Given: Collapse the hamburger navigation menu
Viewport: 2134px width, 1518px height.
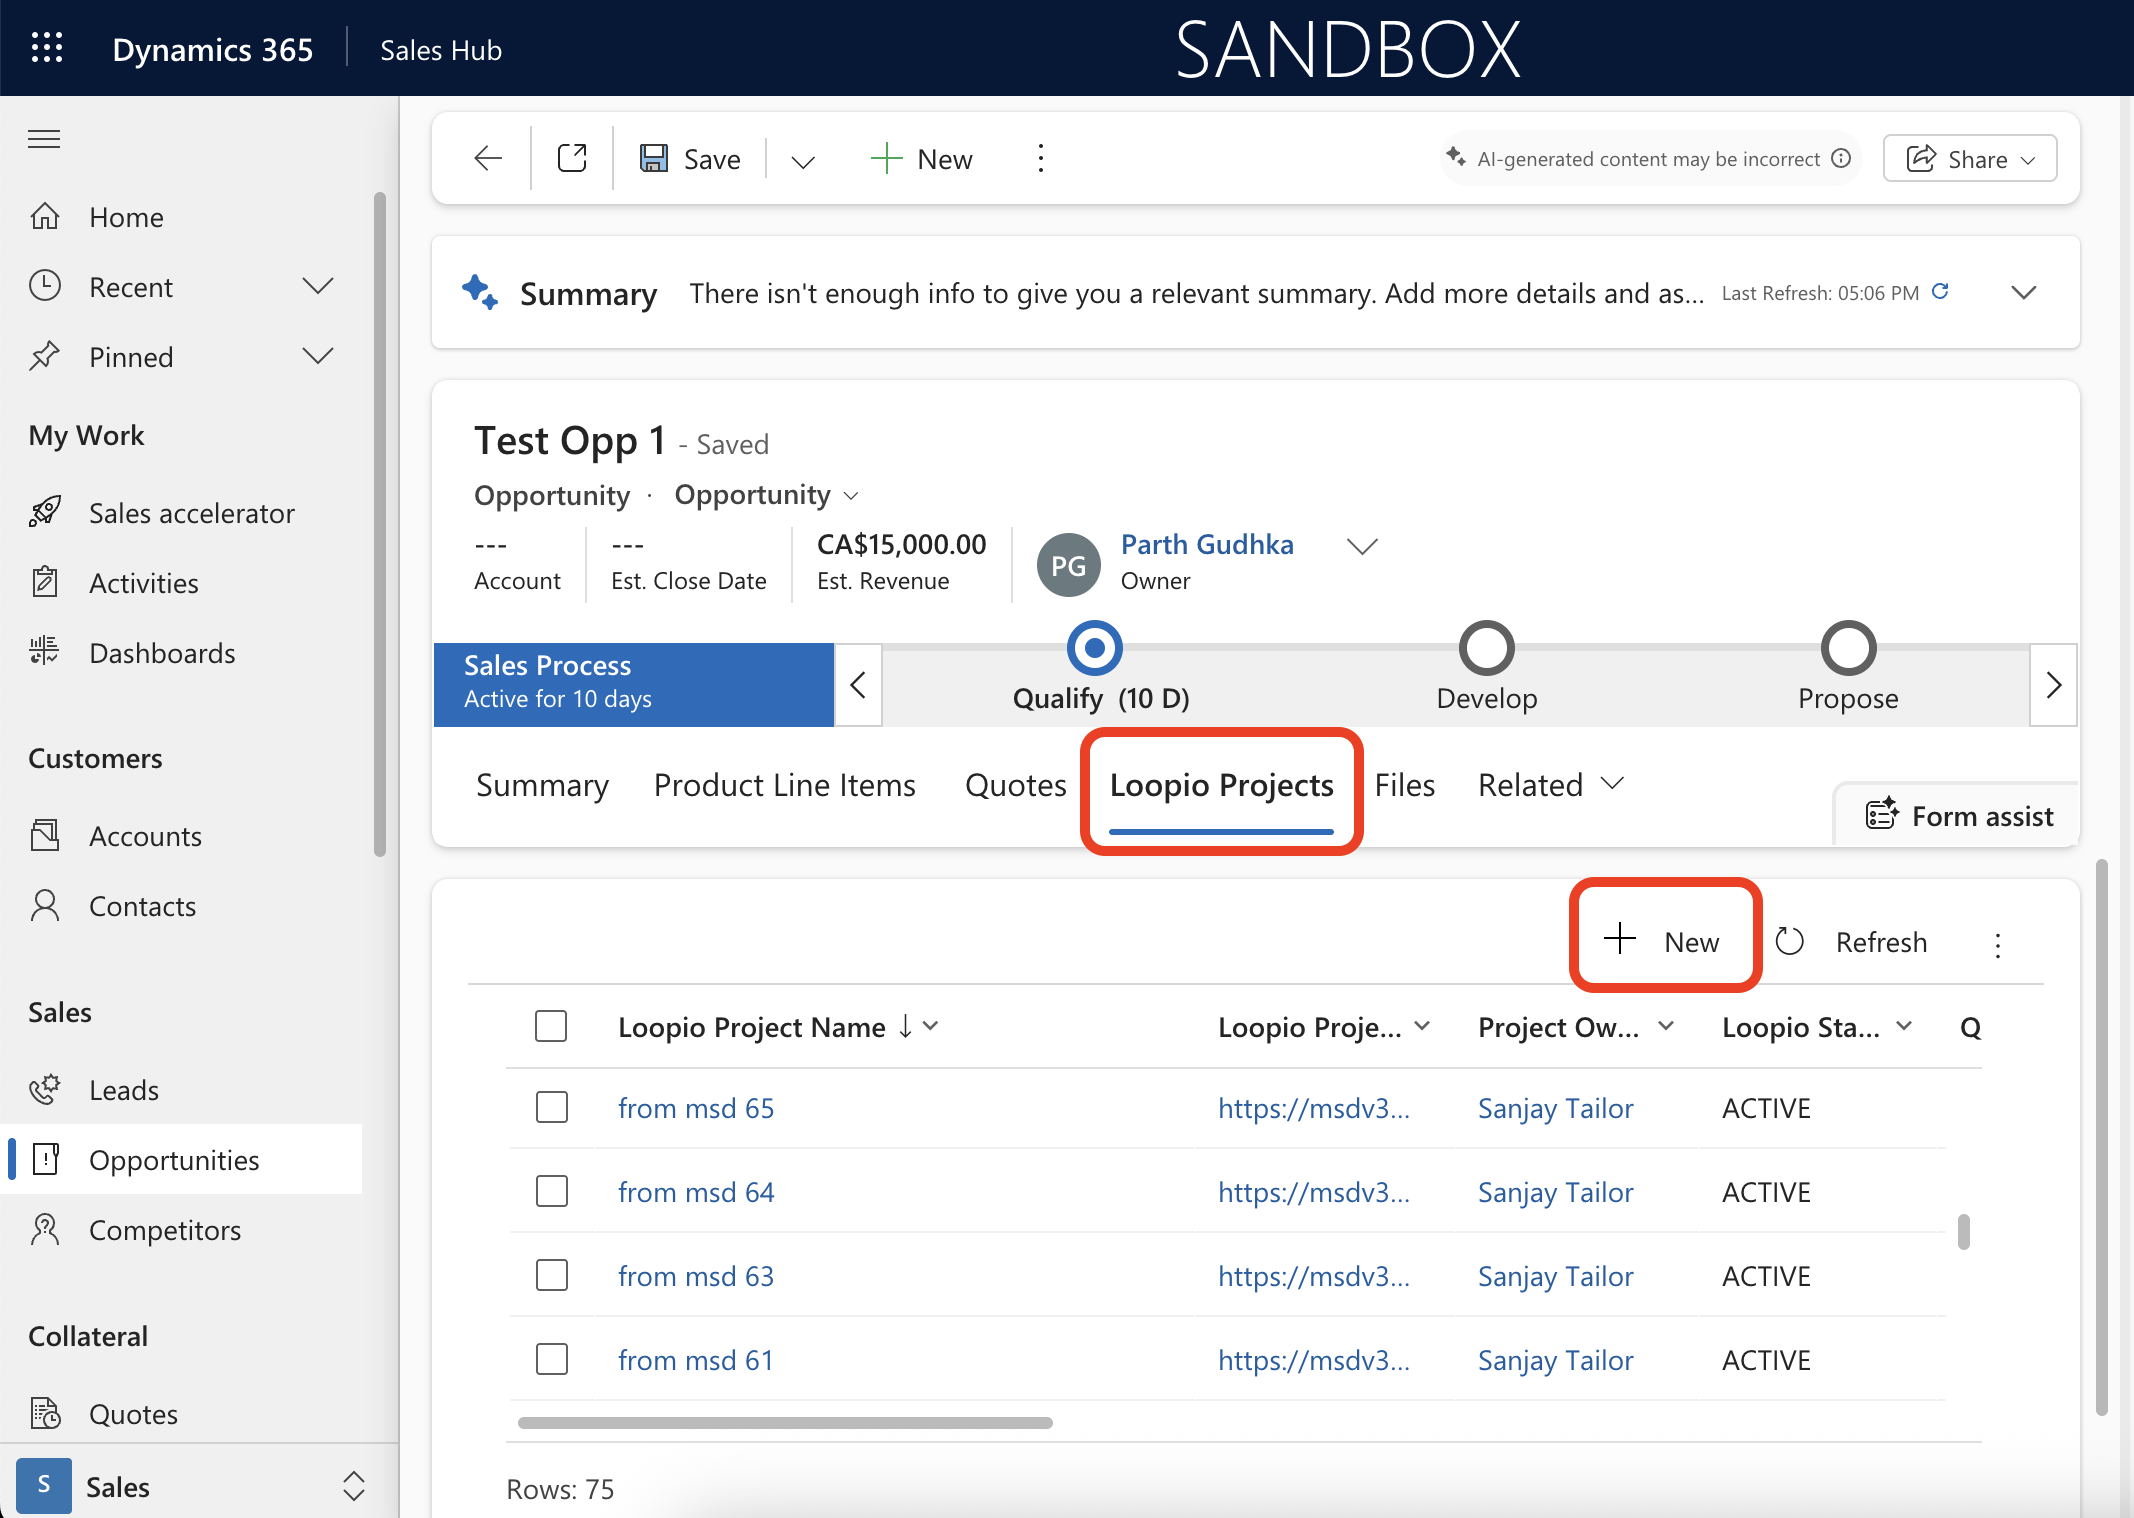Looking at the screenshot, I should [44, 139].
